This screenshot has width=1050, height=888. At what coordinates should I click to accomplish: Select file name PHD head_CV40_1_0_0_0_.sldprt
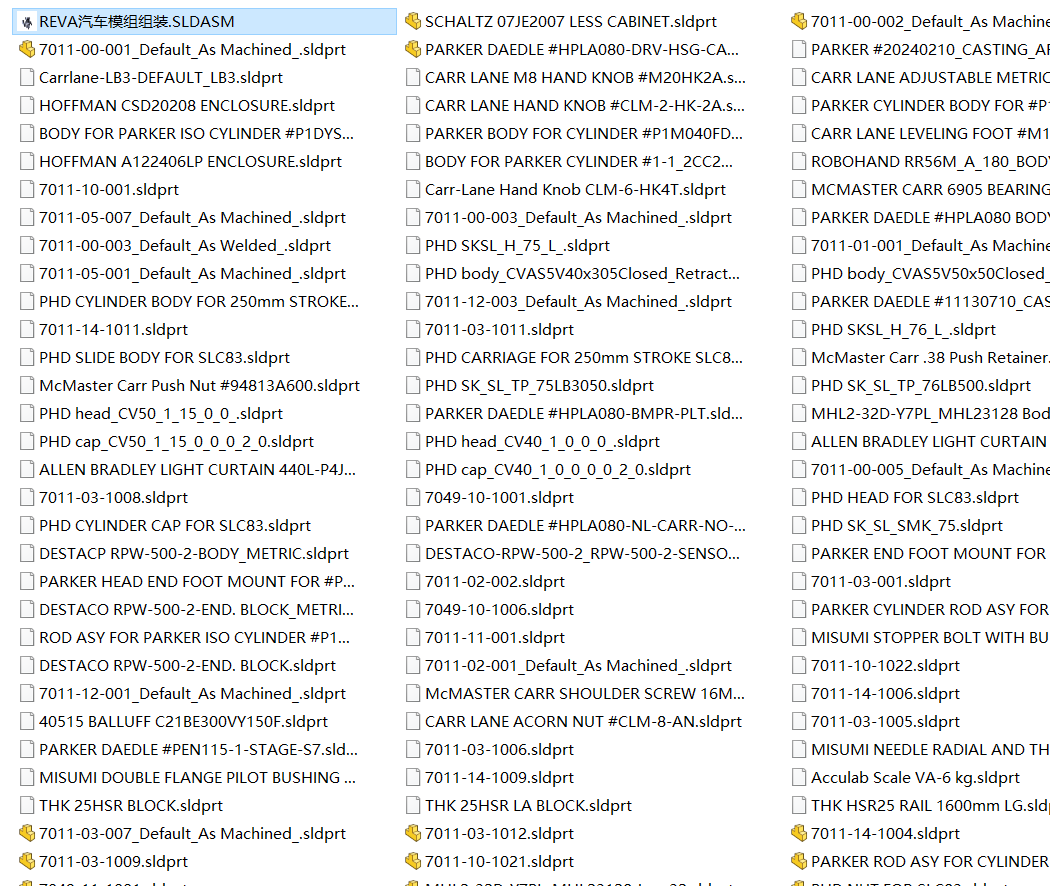click(x=542, y=442)
